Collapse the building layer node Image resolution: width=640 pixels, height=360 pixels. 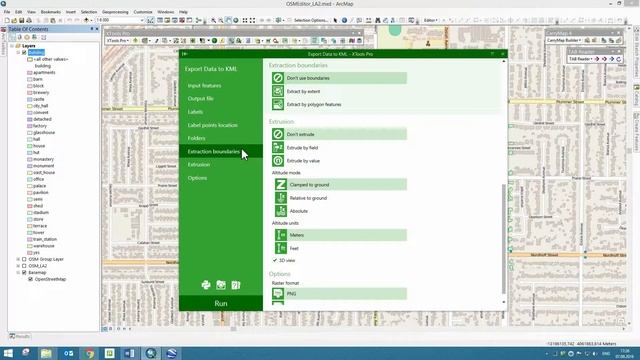18,53
